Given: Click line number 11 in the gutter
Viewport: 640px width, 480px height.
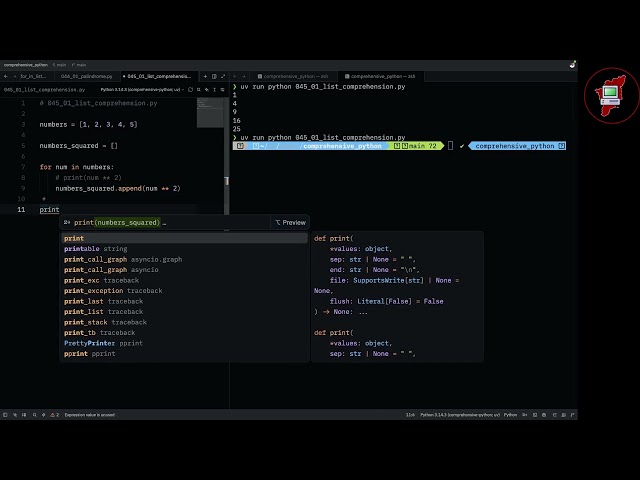Looking at the screenshot, I should 21,209.
